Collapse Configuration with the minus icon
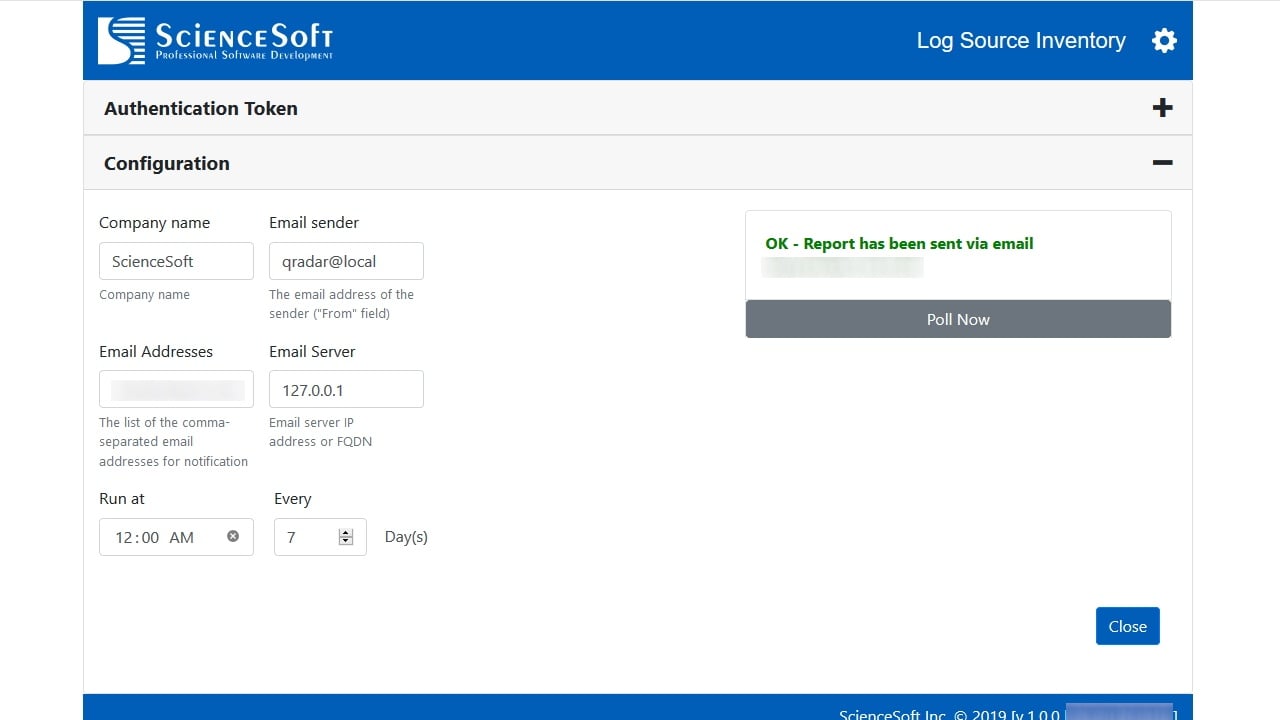Viewport: 1280px width, 720px height. pos(1162,163)
